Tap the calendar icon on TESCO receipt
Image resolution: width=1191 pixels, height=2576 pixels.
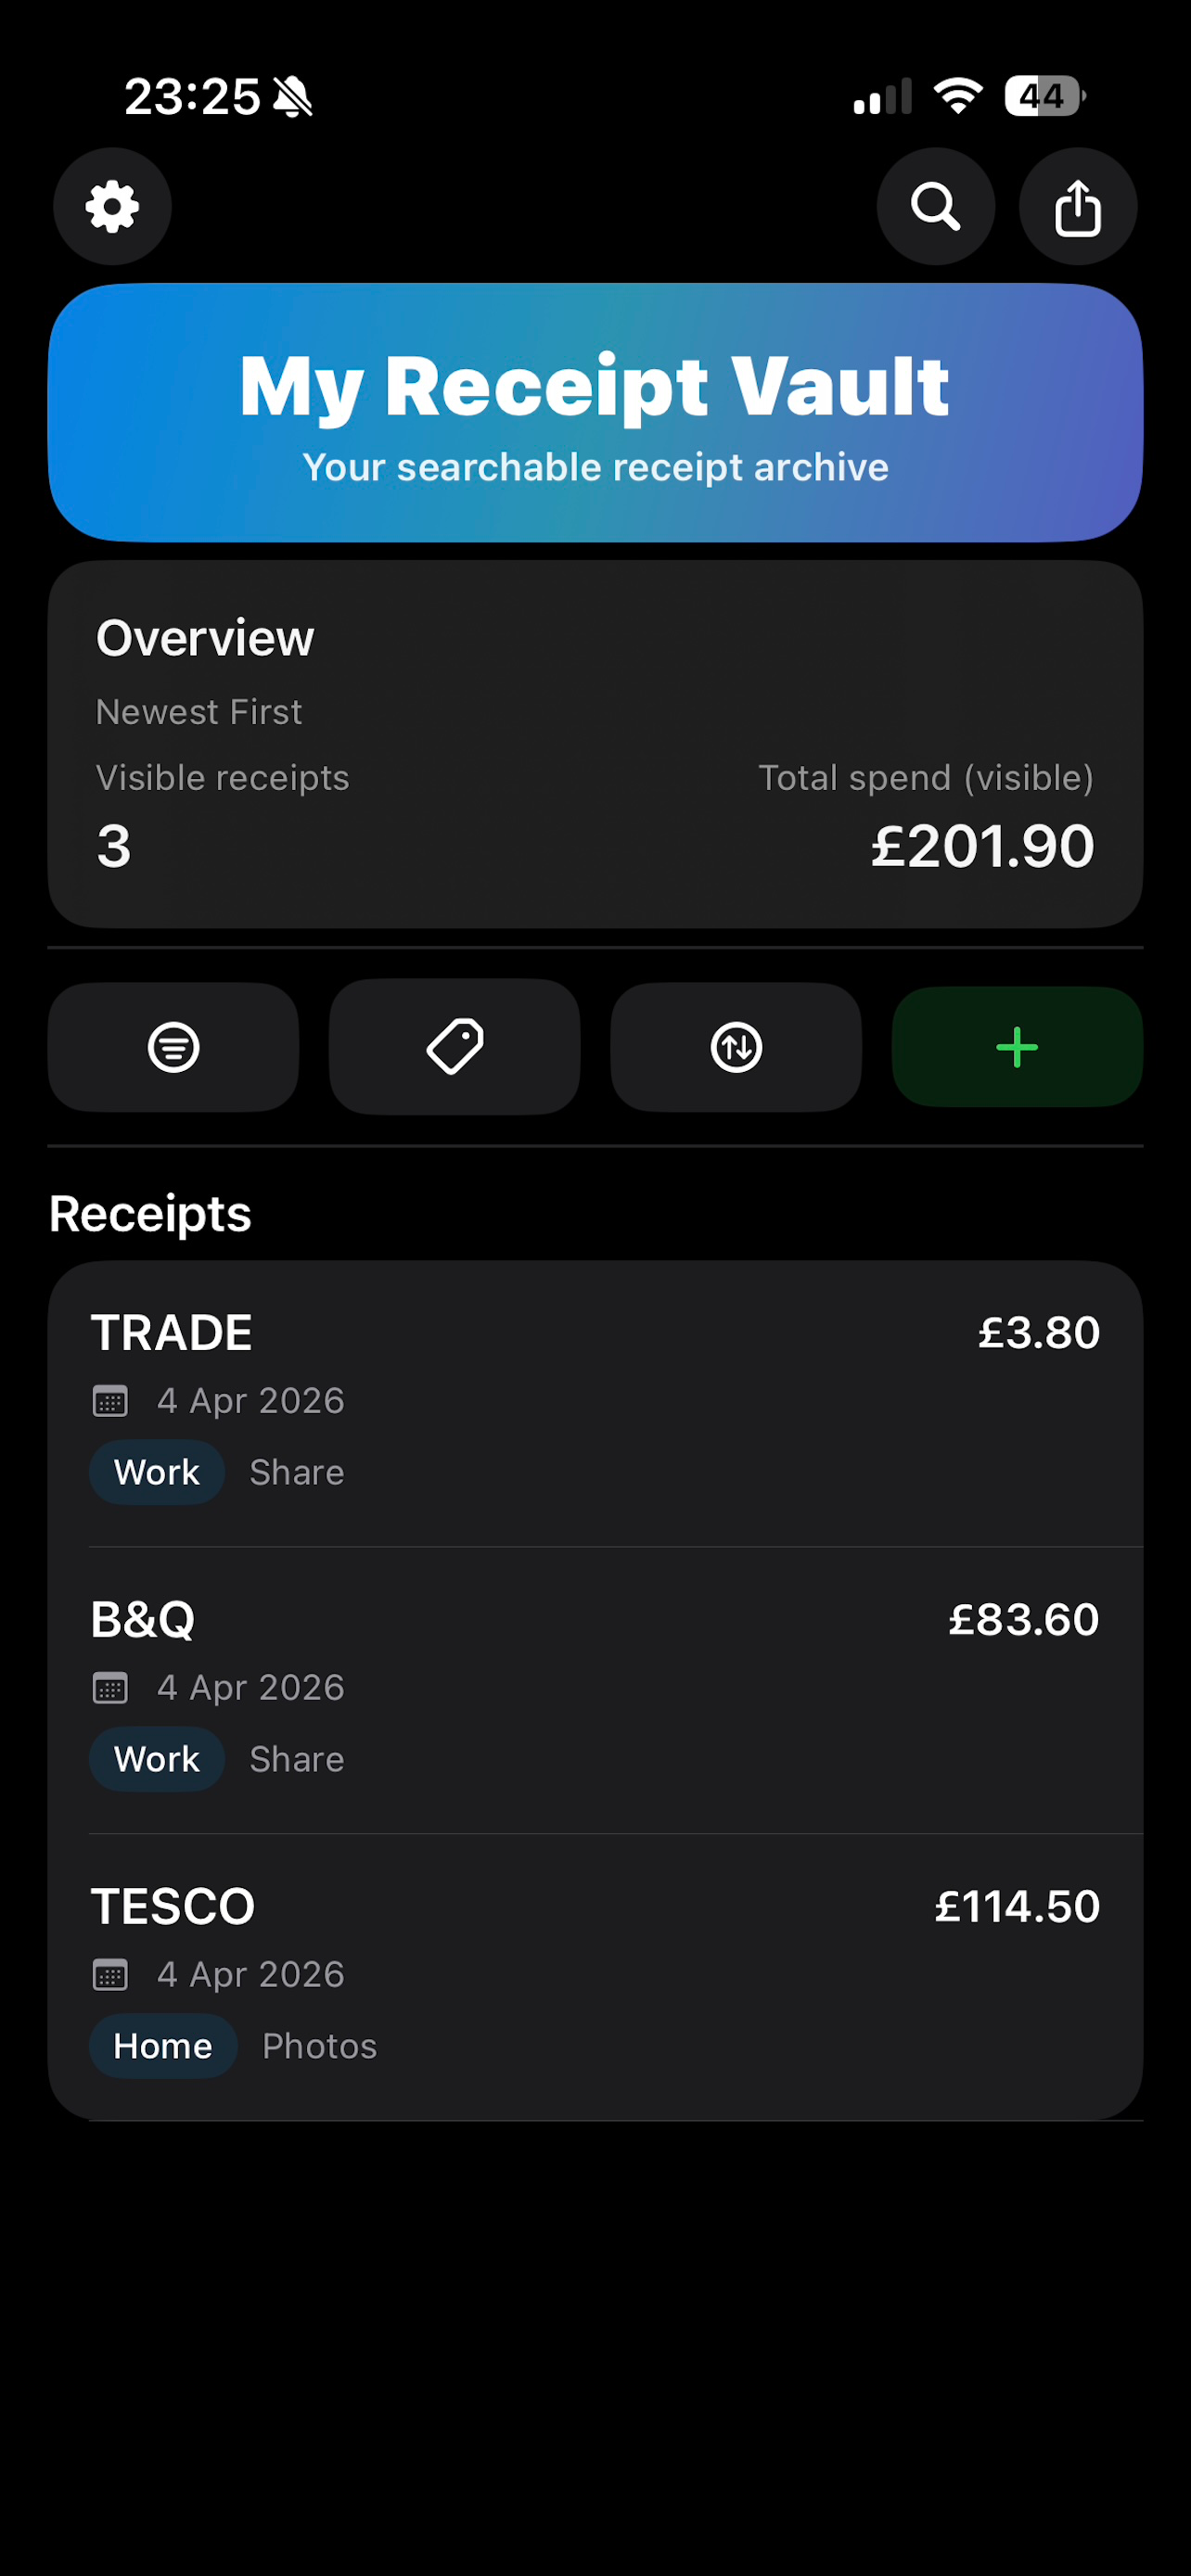pos(110,1975)
